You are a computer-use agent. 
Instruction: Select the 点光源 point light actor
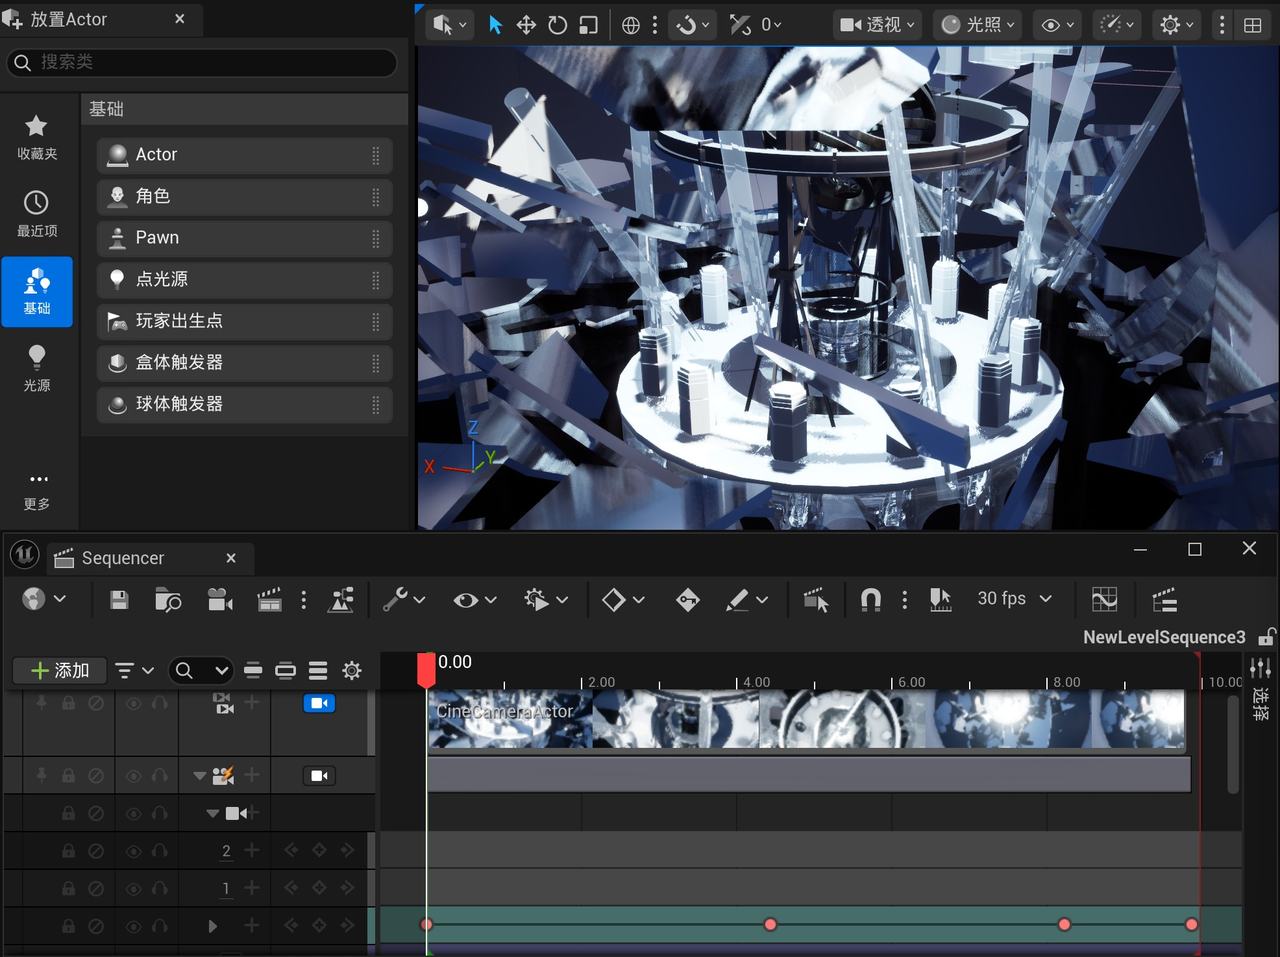point(245,279)
